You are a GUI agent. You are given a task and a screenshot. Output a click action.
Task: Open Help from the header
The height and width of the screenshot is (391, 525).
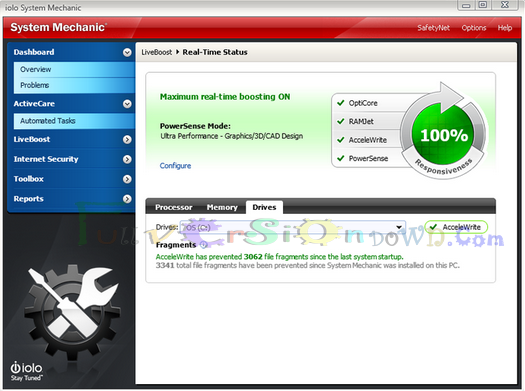click(505, 28)
